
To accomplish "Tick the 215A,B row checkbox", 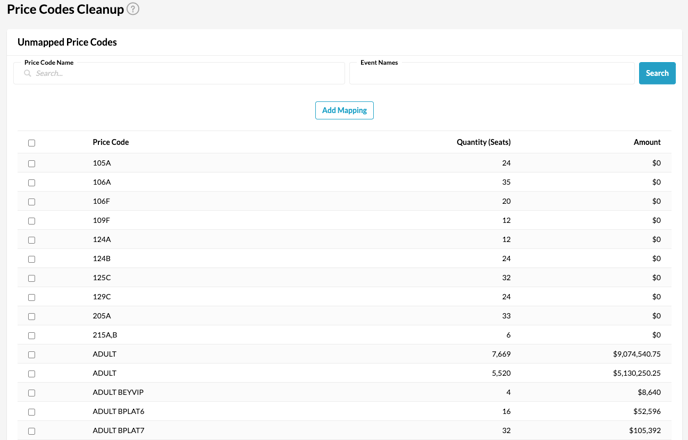I will click(31, 336).
